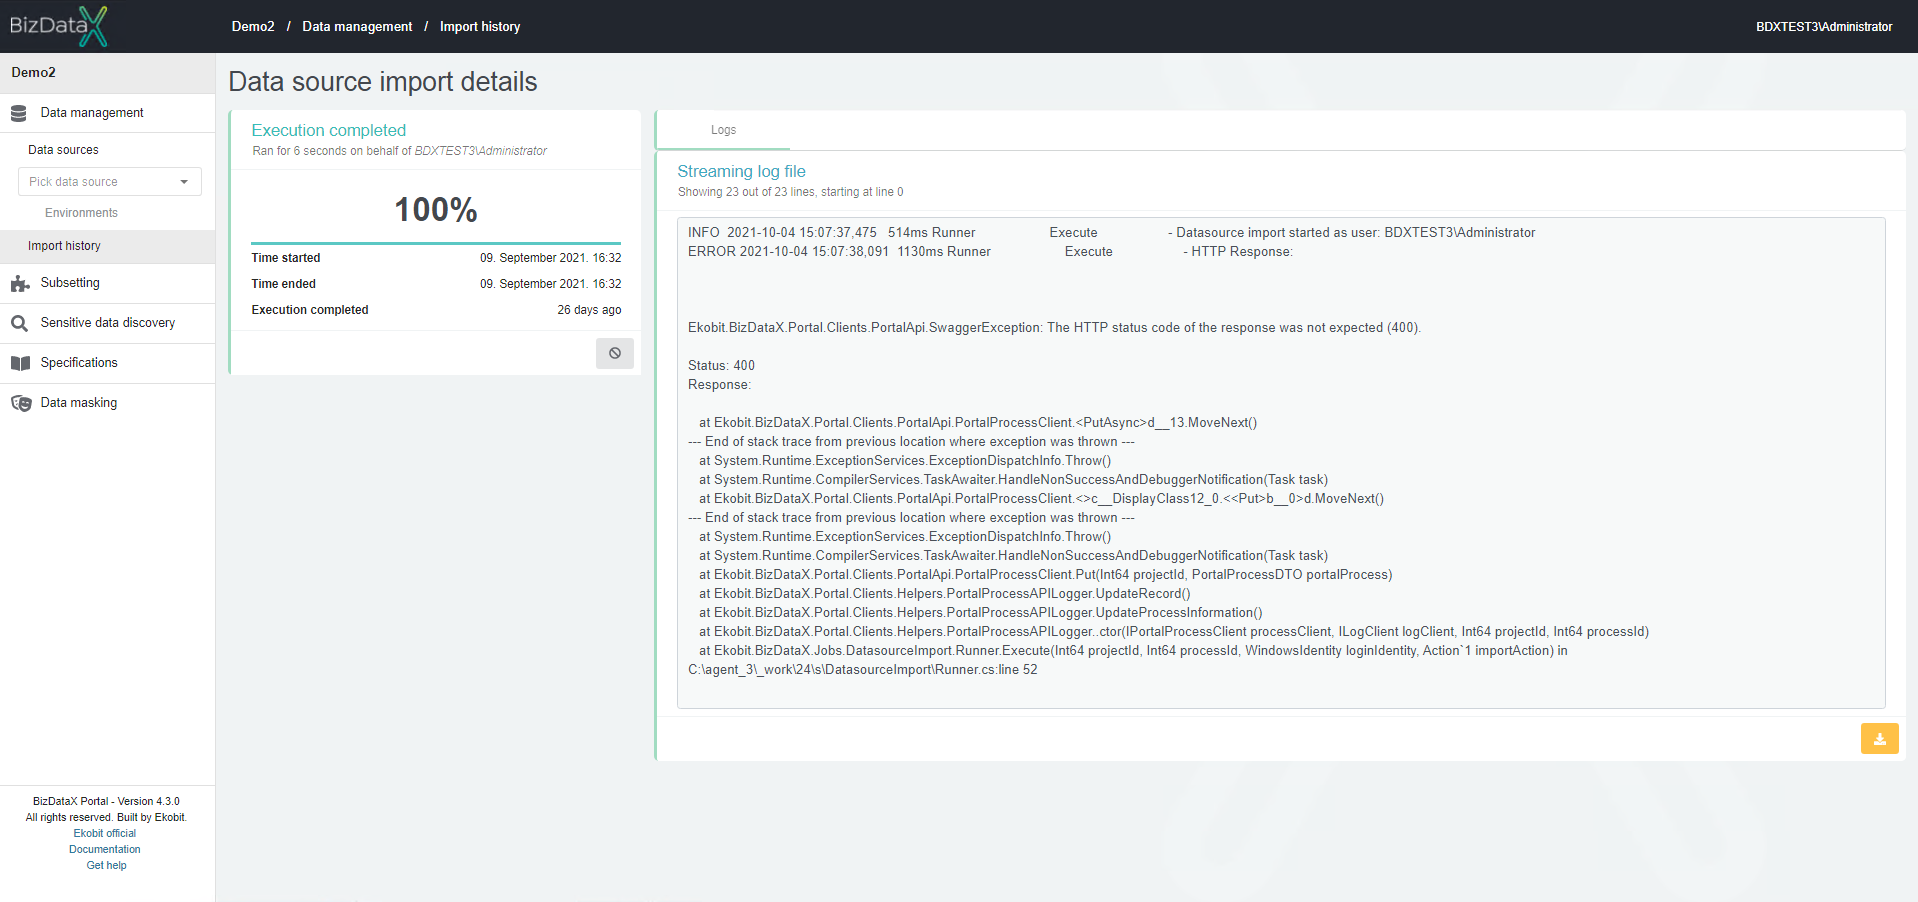Viewport: 1918px width, 902px height.
Task: Select Import history in sidebar
Action: click(x=107, y=246)
